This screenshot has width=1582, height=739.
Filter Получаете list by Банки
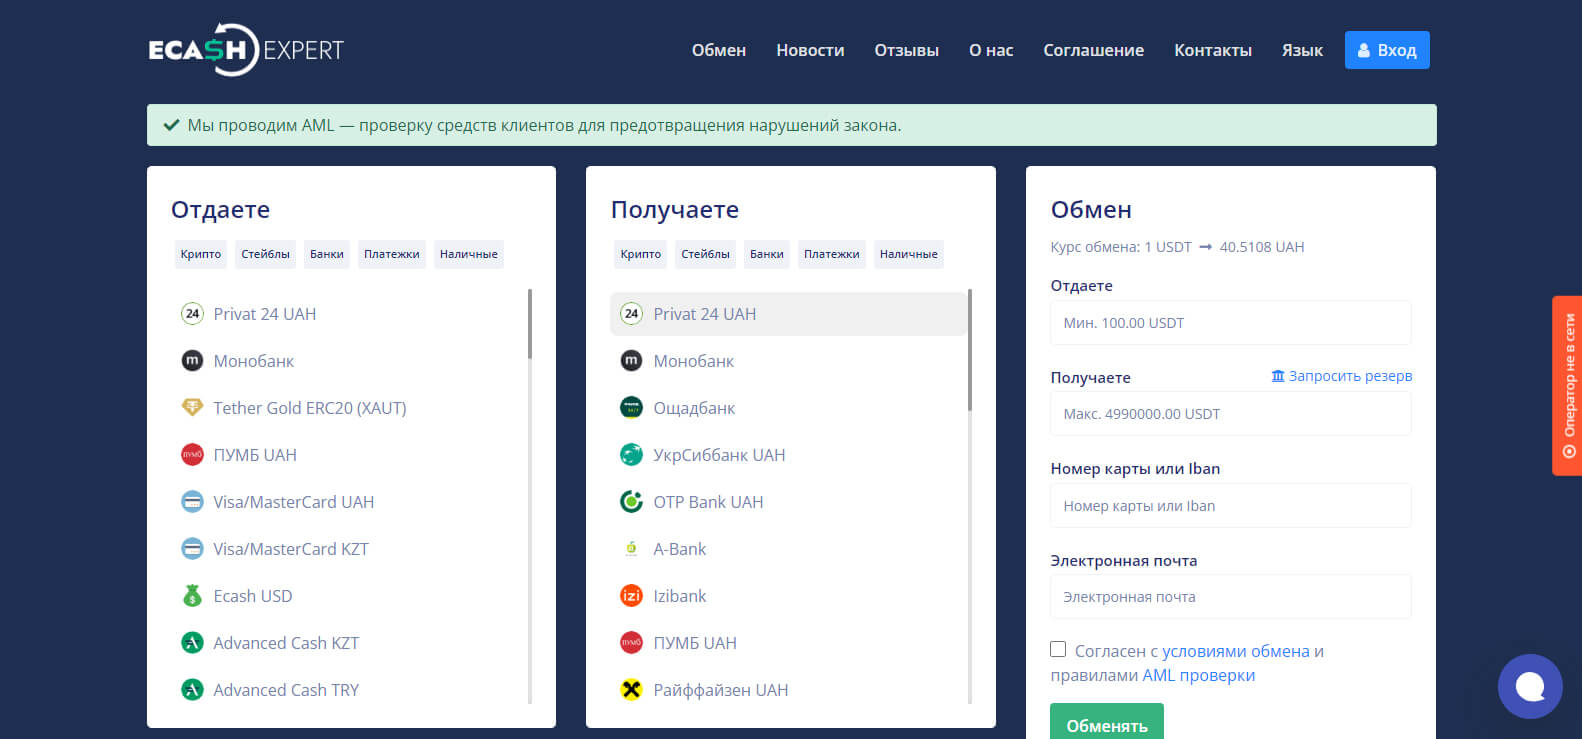(767, 254)
